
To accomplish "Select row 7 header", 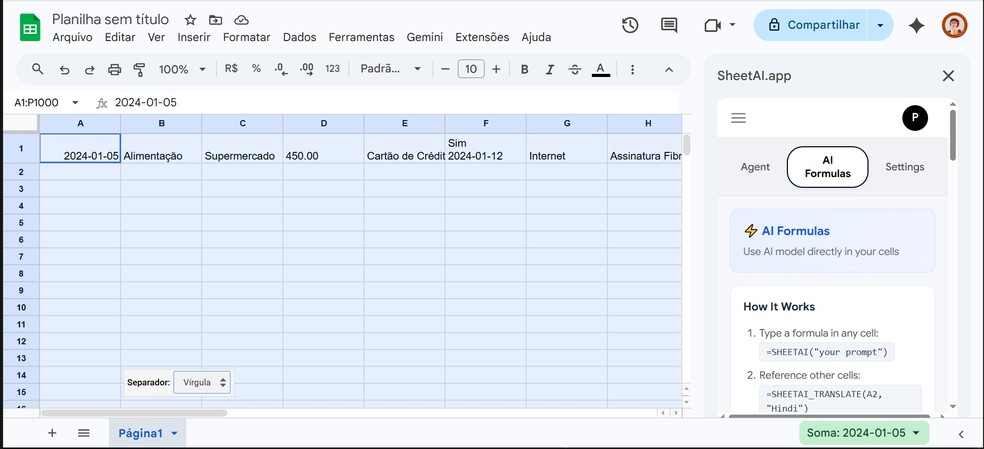I will [x=21, y=256].
